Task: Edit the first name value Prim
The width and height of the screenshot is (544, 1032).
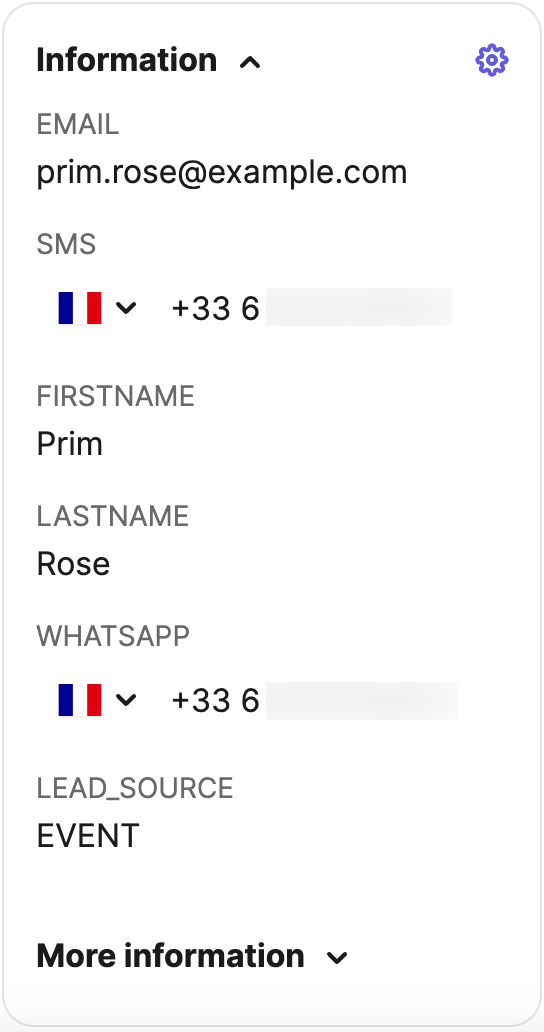Action: pos(70,444)
